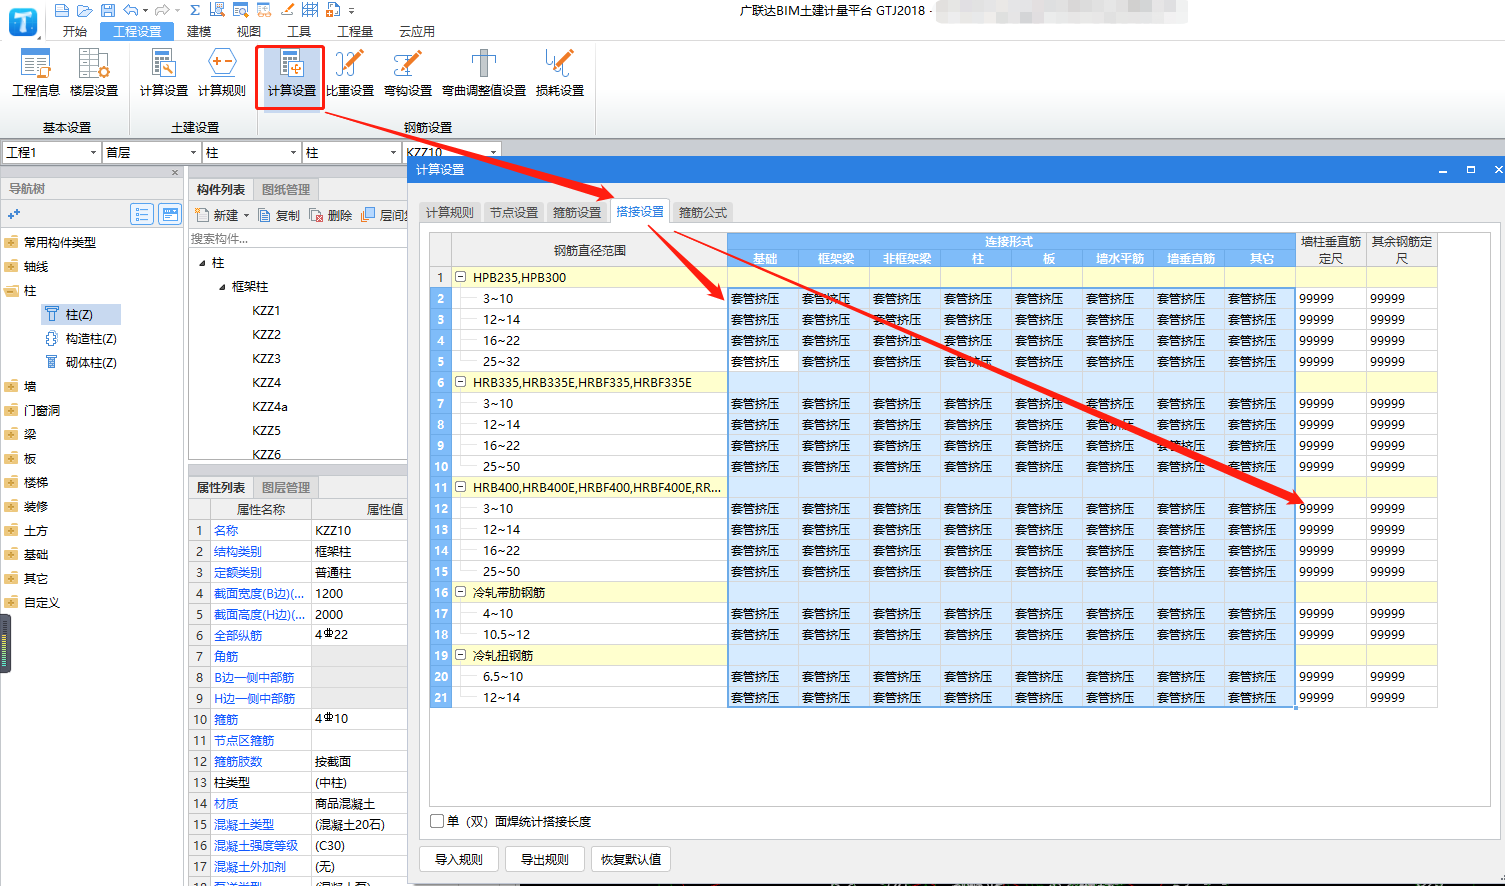Open 工程信息 project info

(x=36, y=73)
